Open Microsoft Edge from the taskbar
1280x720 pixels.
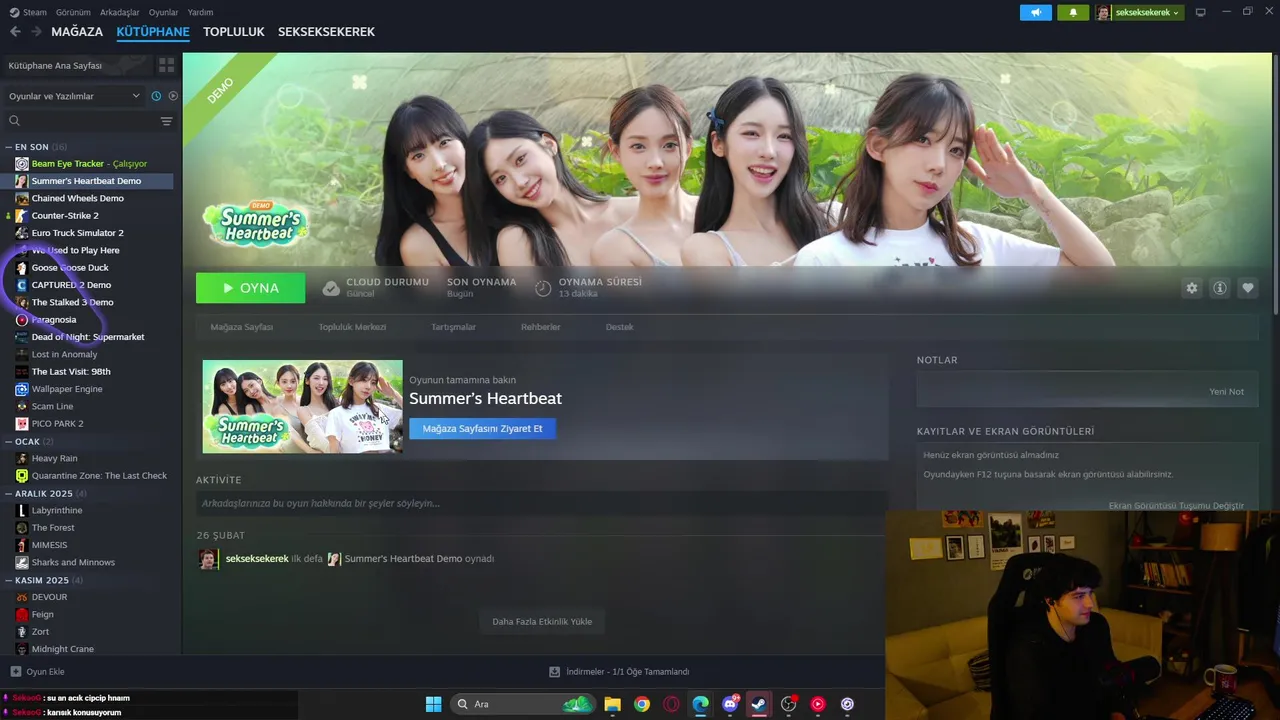coord(701,704)
